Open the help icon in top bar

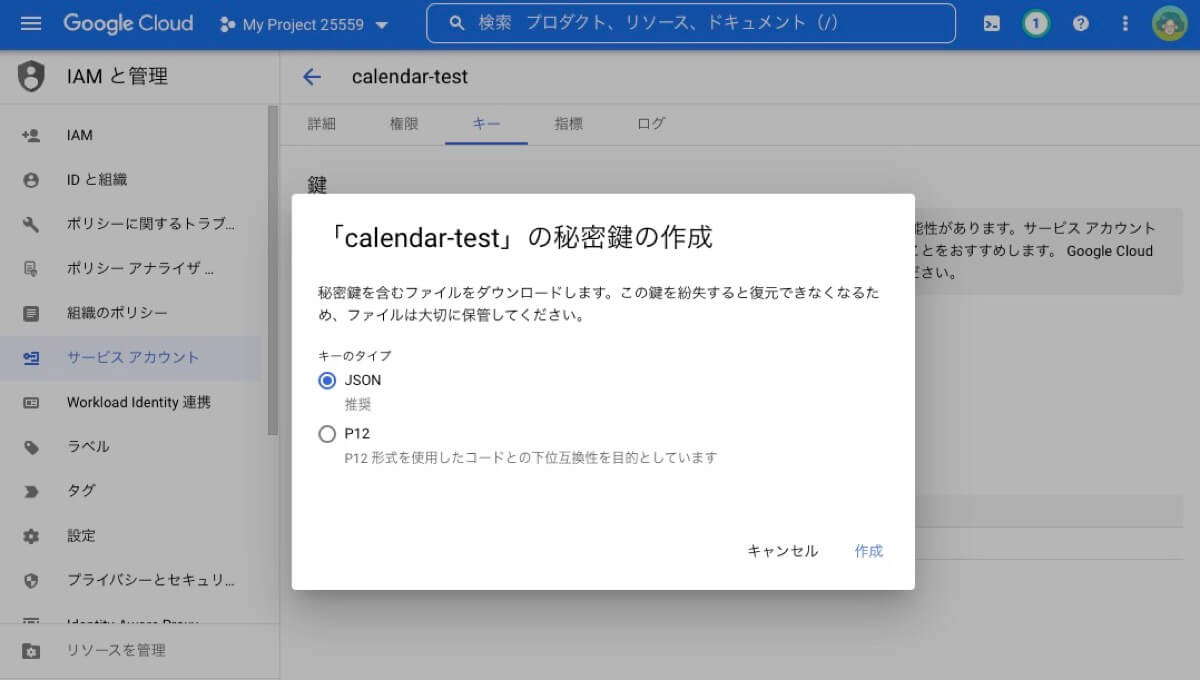1080,23
